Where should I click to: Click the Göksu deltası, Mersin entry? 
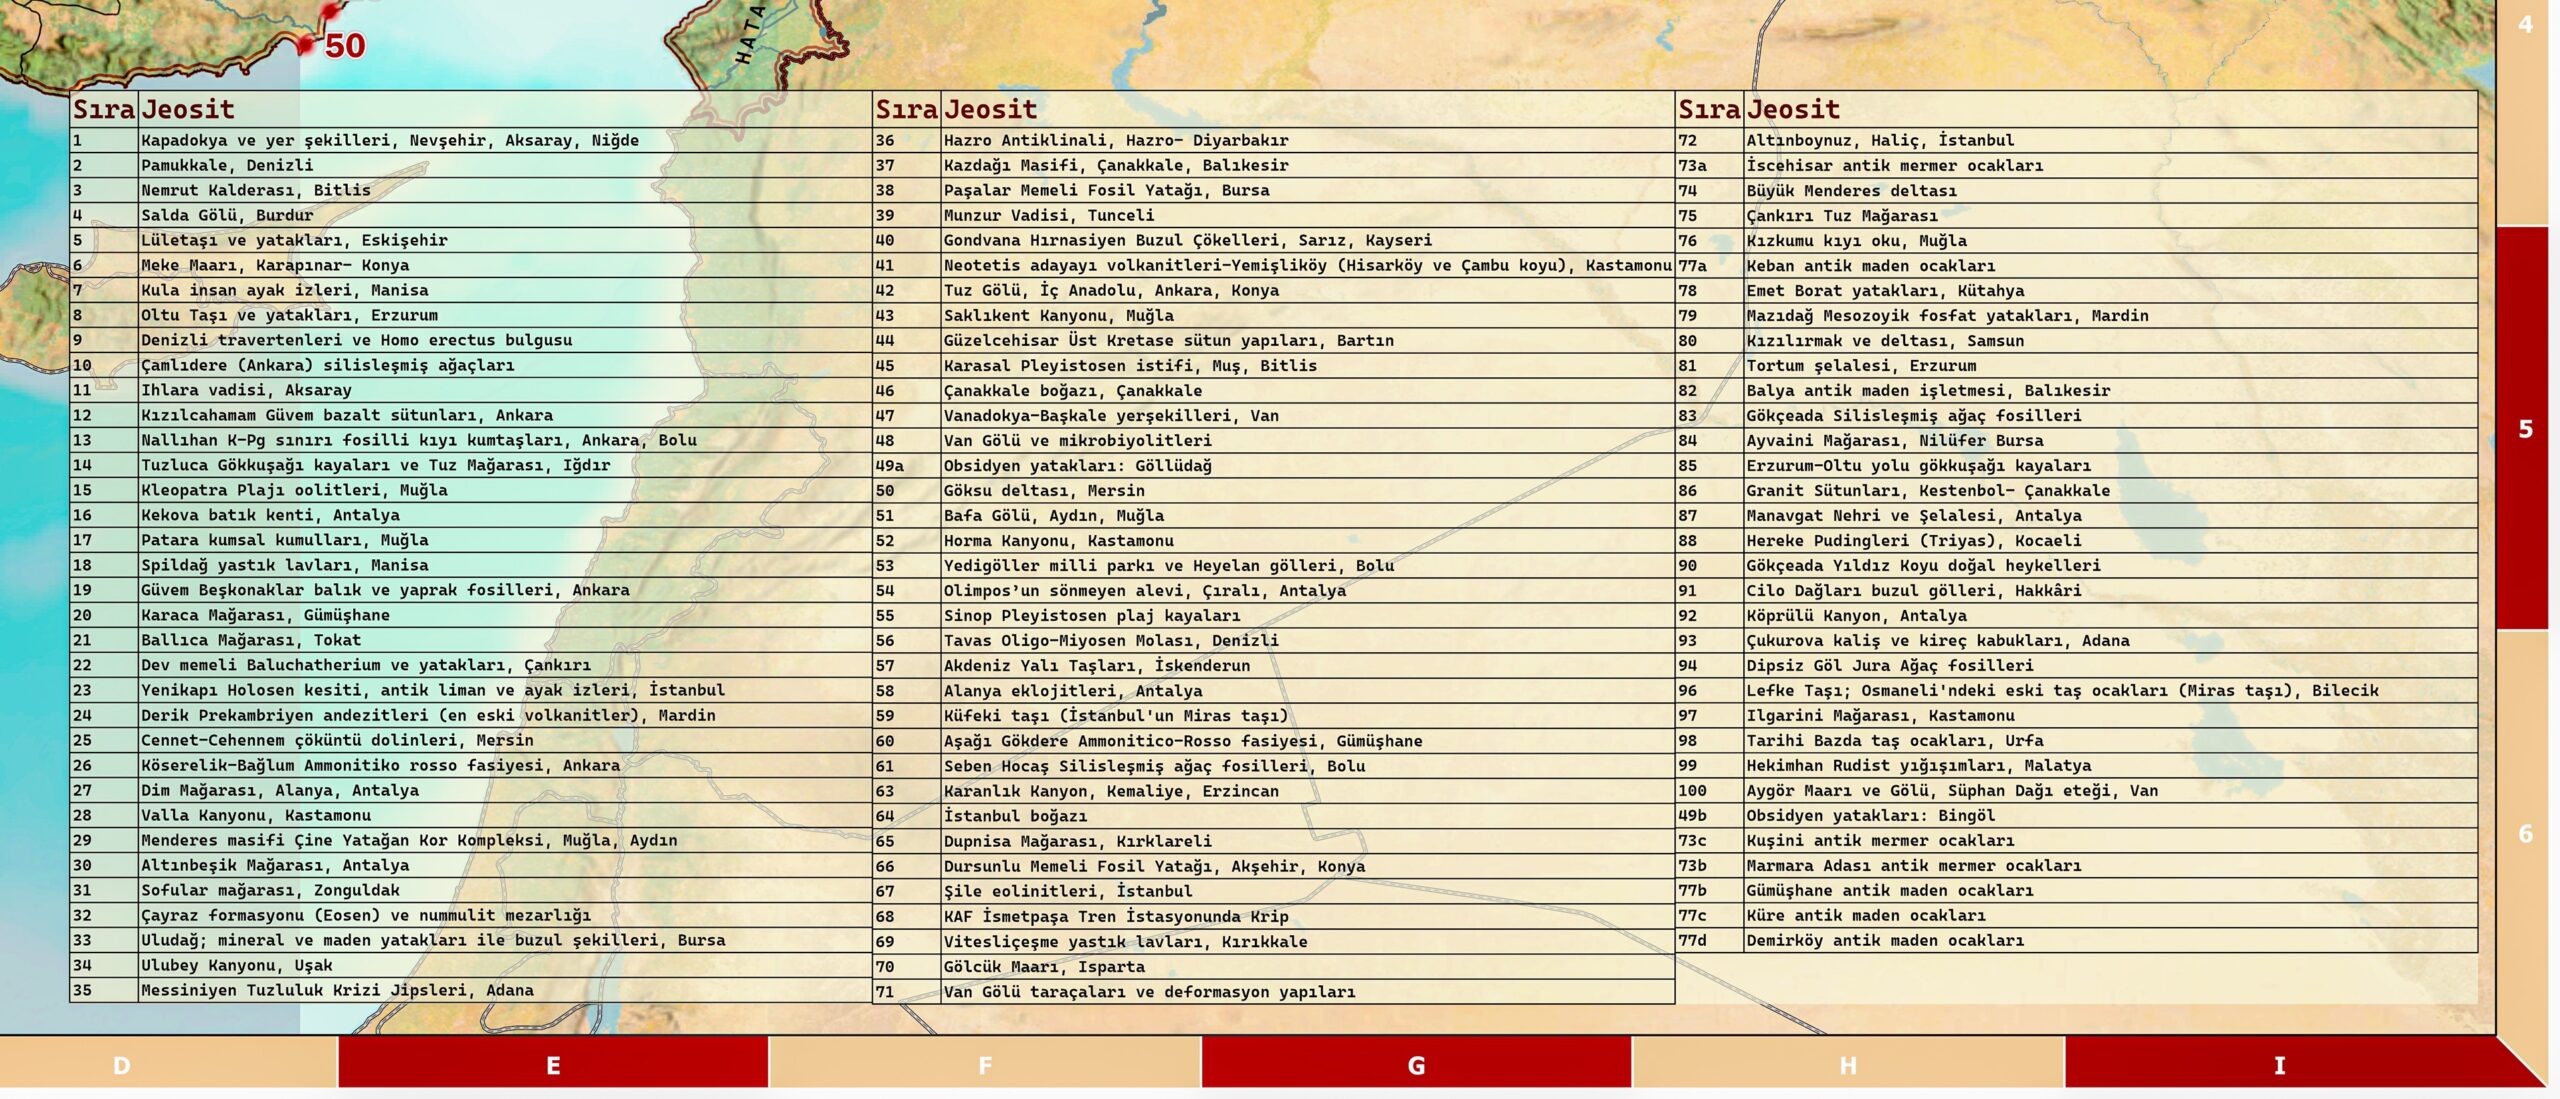tap(1044, 490)
